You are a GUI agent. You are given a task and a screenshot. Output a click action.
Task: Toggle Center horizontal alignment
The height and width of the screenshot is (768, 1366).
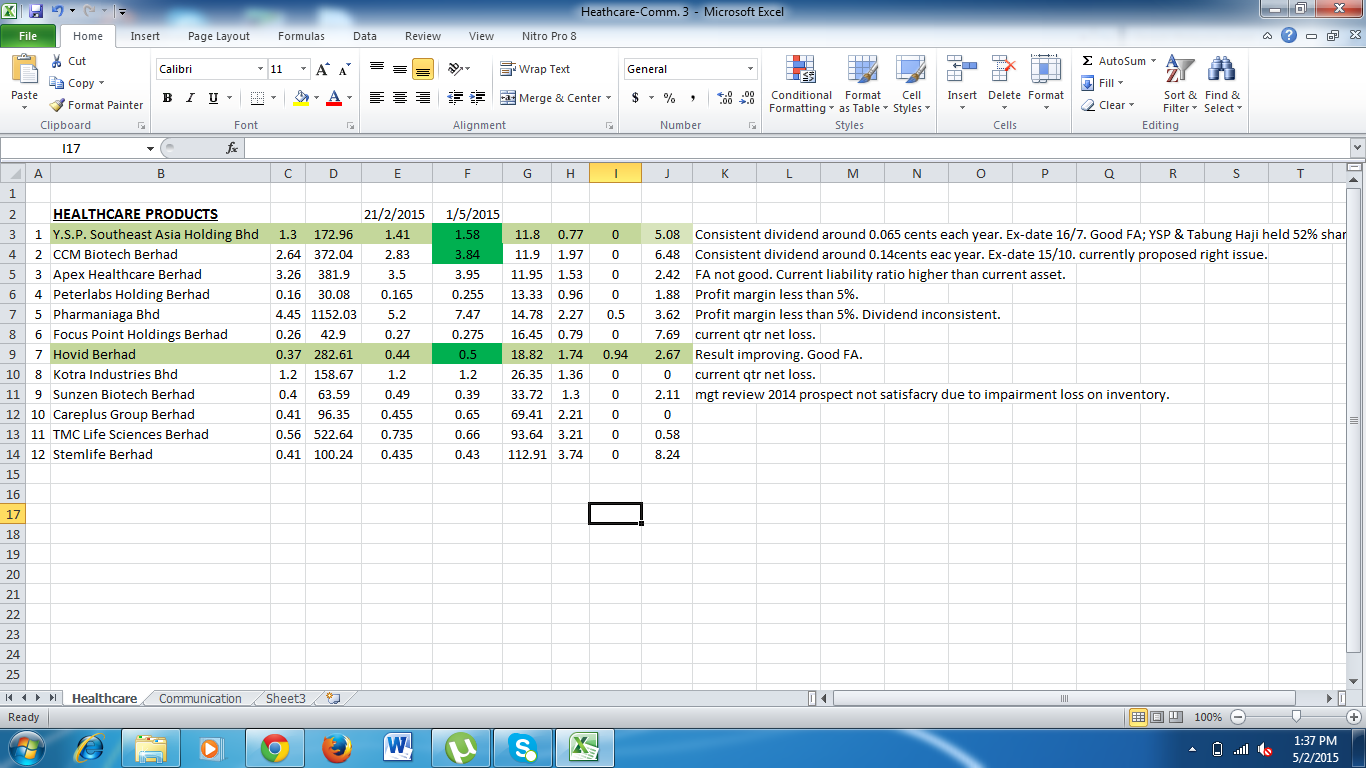(x=399, y=98)
